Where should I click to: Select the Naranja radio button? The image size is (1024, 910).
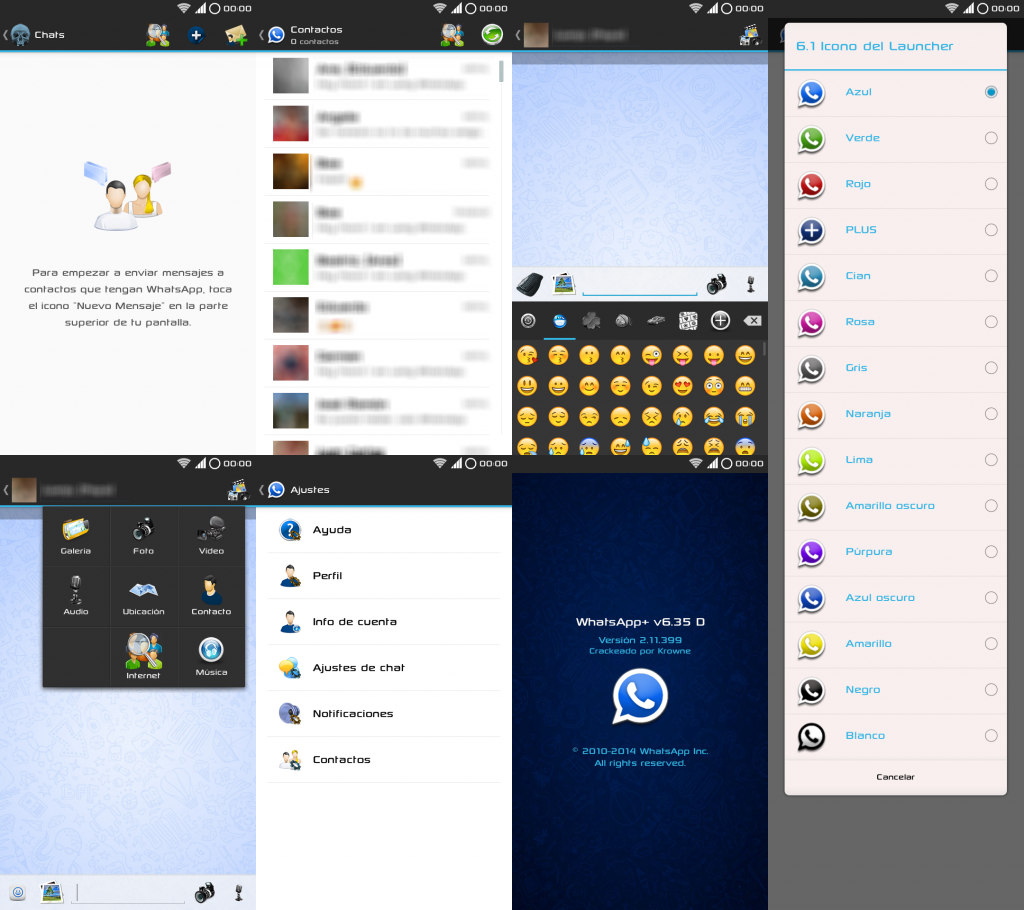(x=991, y=414)
